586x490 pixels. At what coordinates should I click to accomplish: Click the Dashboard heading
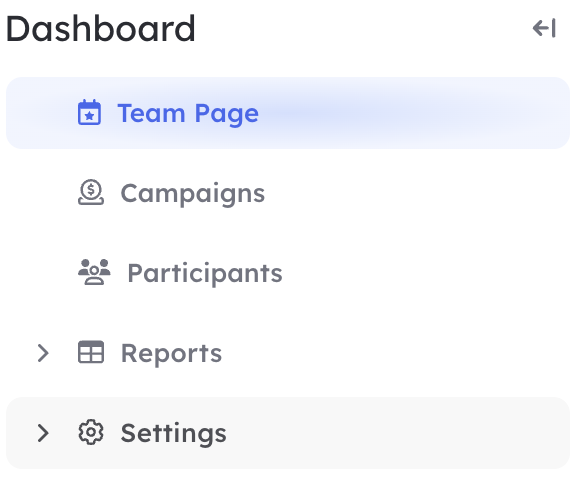click(101, 29)
